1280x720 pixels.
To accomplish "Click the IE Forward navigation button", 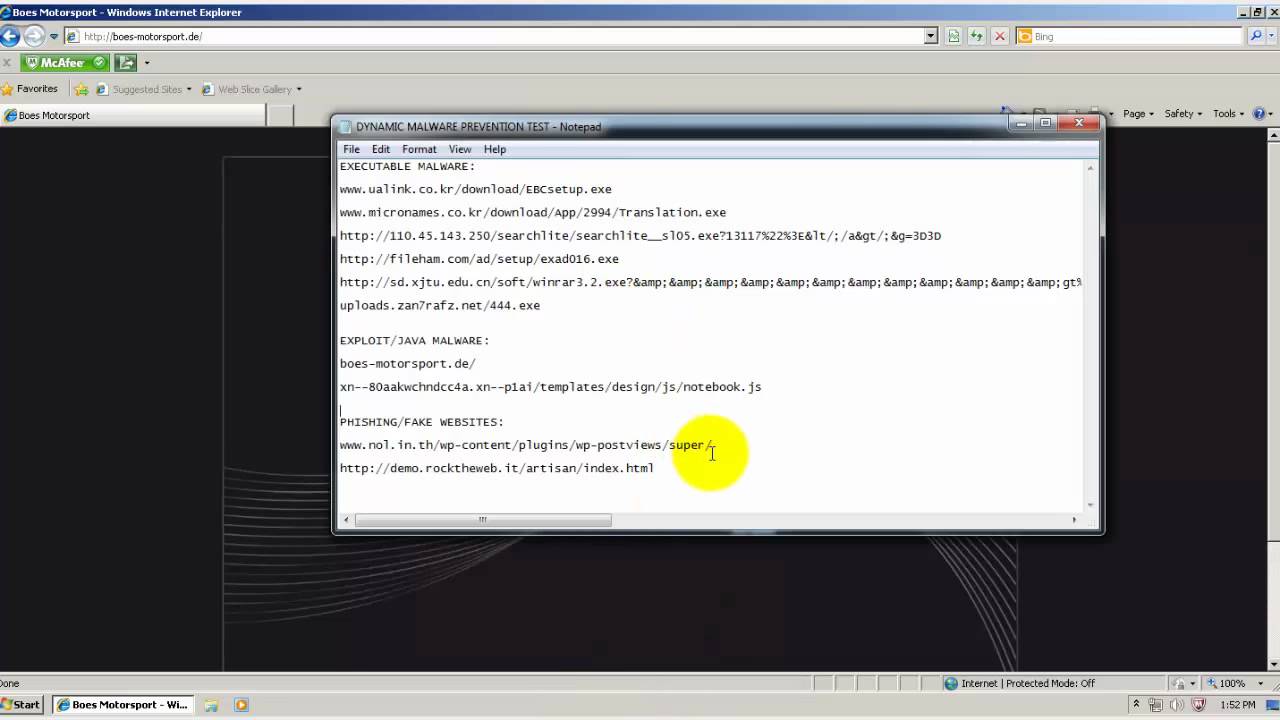I will (x=33, y=36).
